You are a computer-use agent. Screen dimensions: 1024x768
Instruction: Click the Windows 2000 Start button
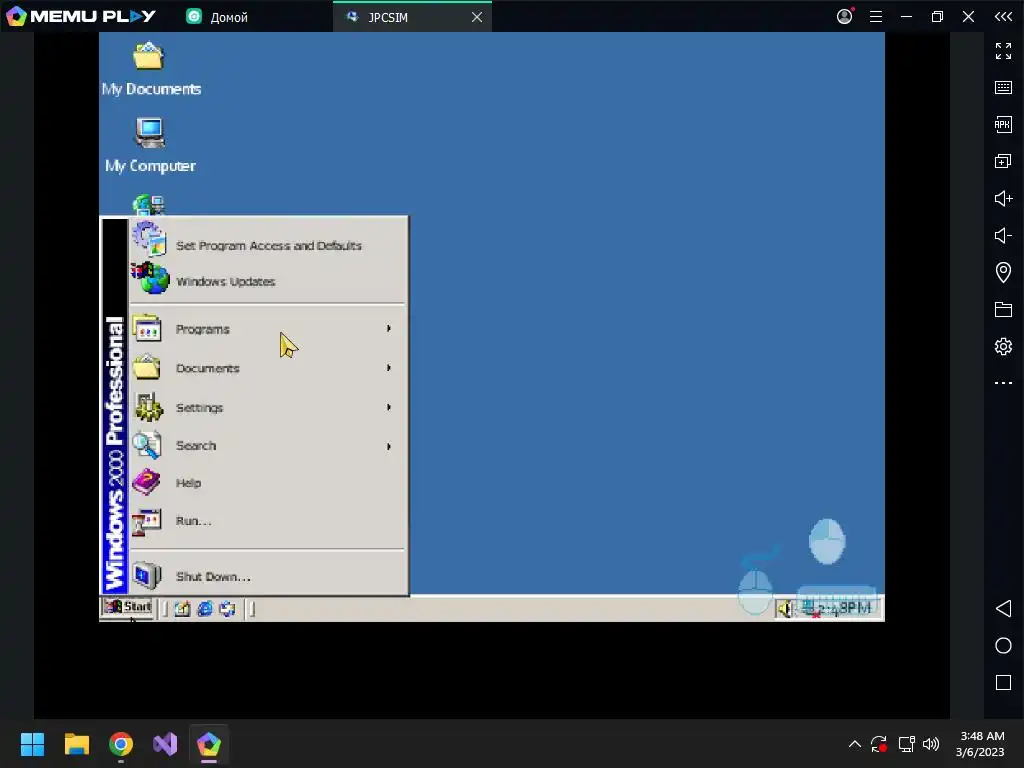127,608
